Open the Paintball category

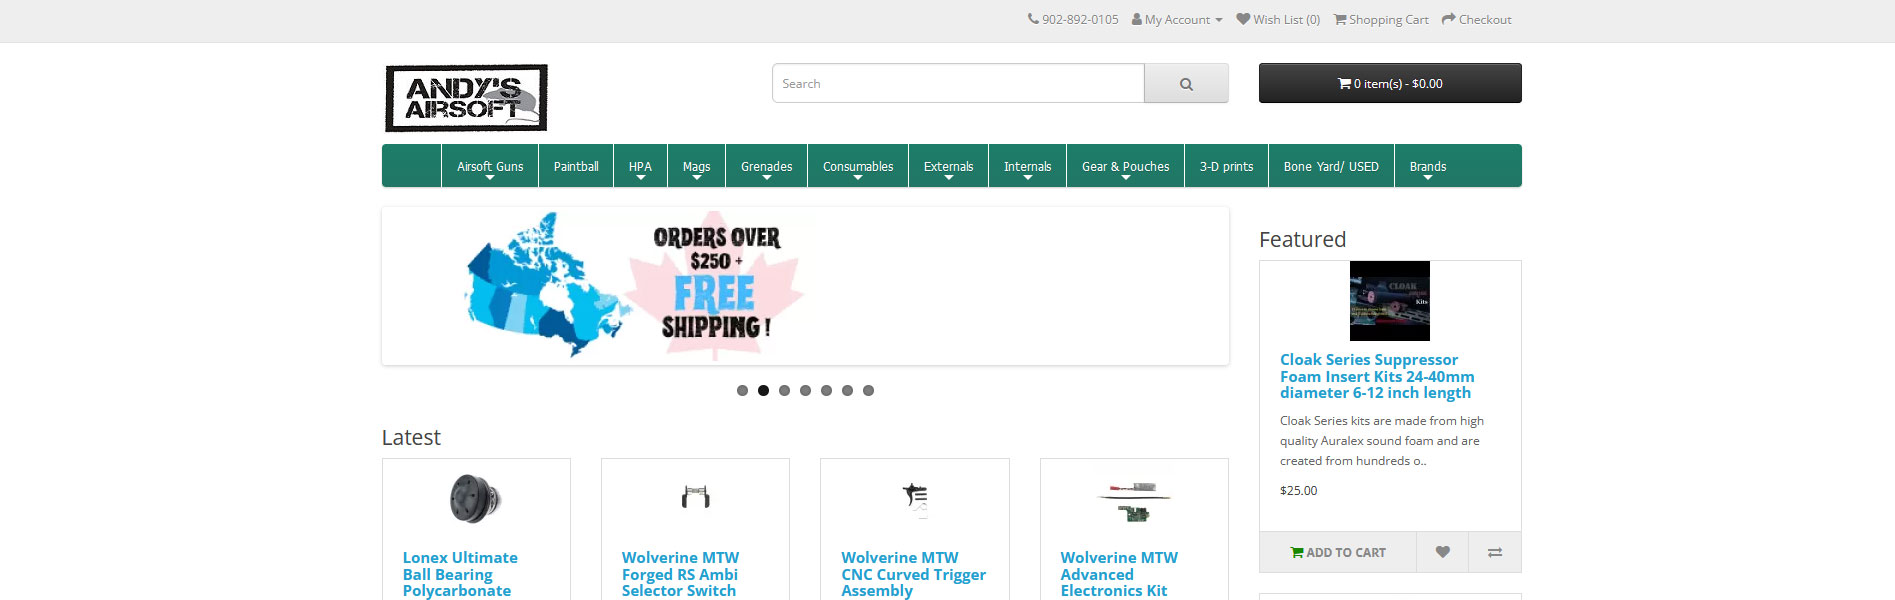coord(576,166)
